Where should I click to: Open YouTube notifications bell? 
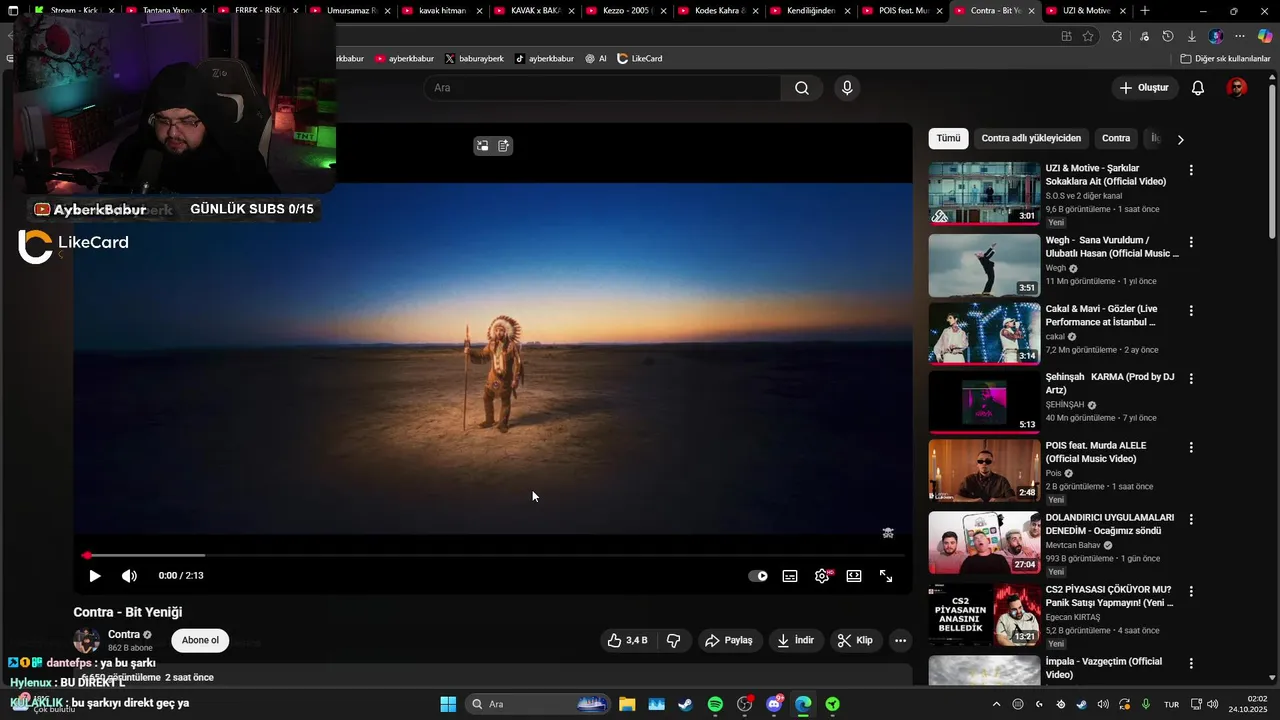click(1198, 88)
